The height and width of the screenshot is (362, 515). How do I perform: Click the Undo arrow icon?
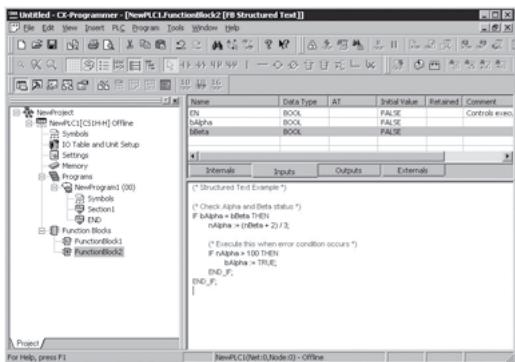(x=181, y=45)
